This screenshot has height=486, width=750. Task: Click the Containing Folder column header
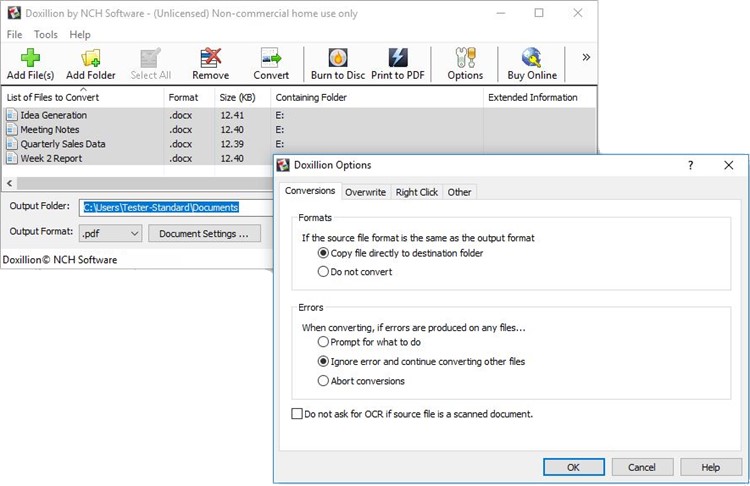(376, 97)
